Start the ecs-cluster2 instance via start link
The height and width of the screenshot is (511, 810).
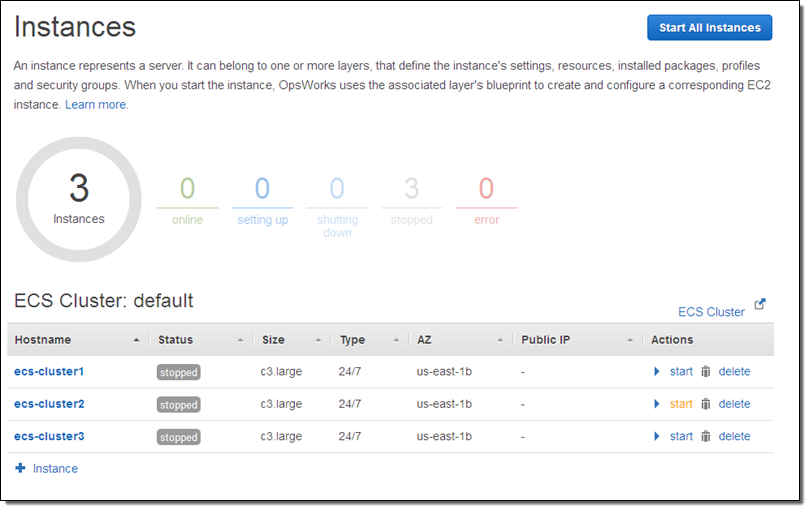[681, 404]
